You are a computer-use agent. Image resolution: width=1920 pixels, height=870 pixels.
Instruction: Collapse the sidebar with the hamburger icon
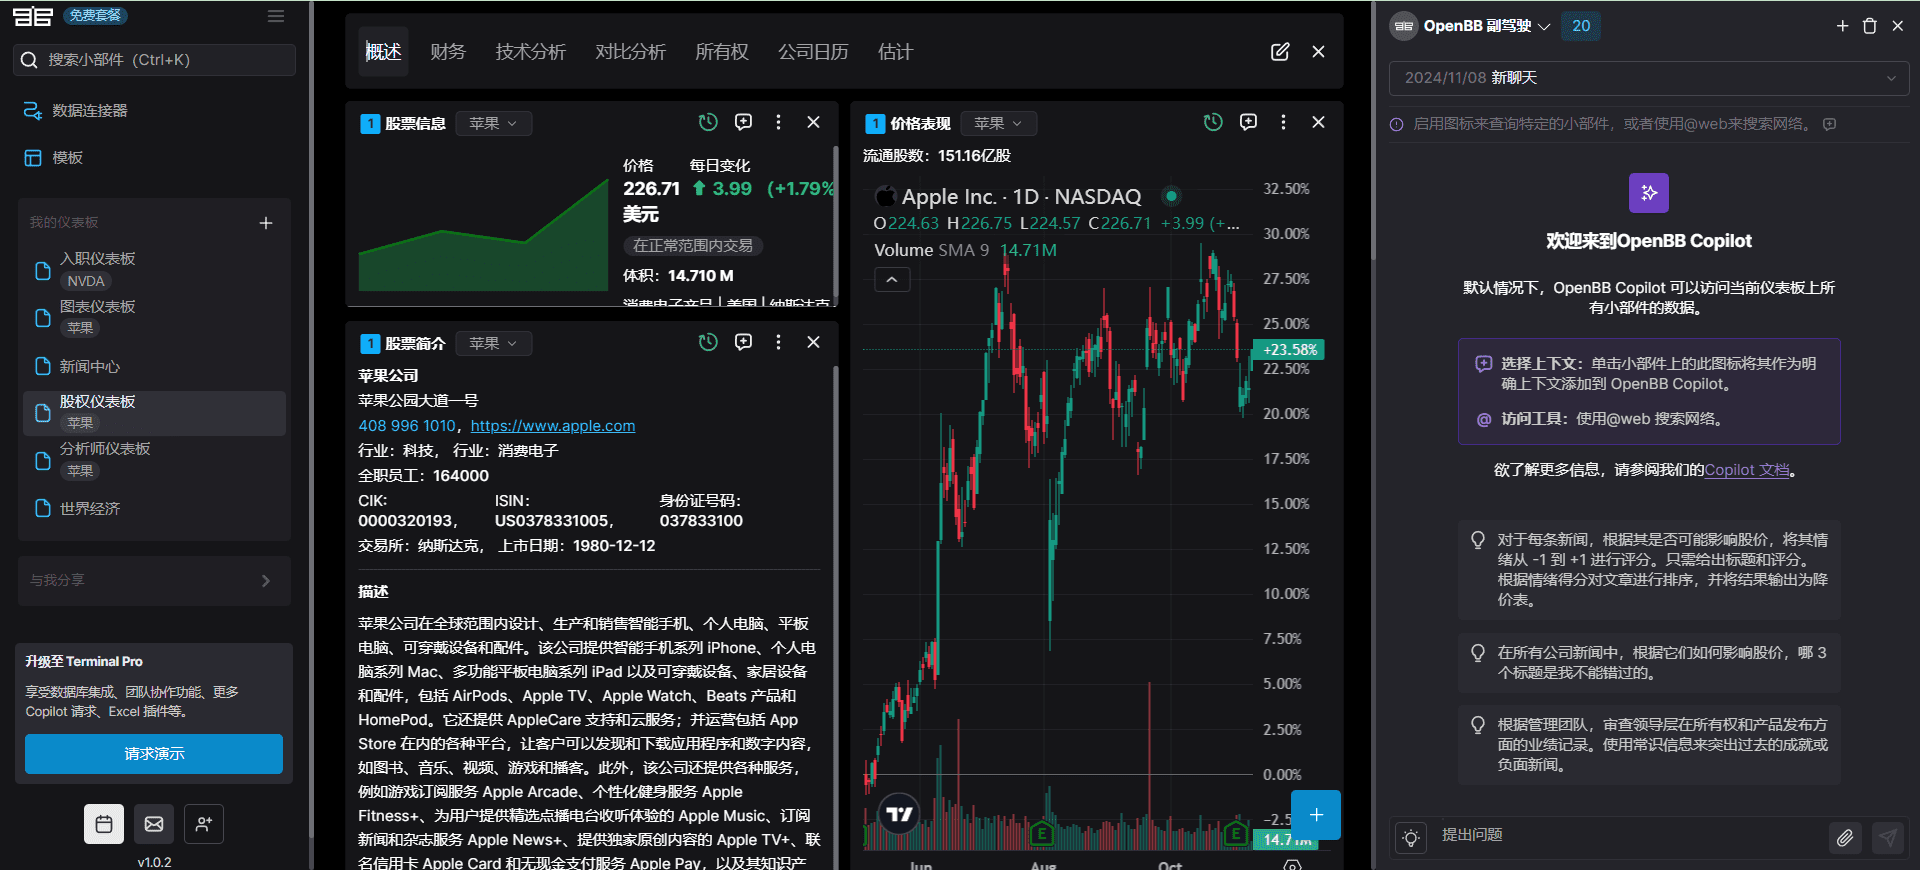pyautogui.click(x=276, y=16)
